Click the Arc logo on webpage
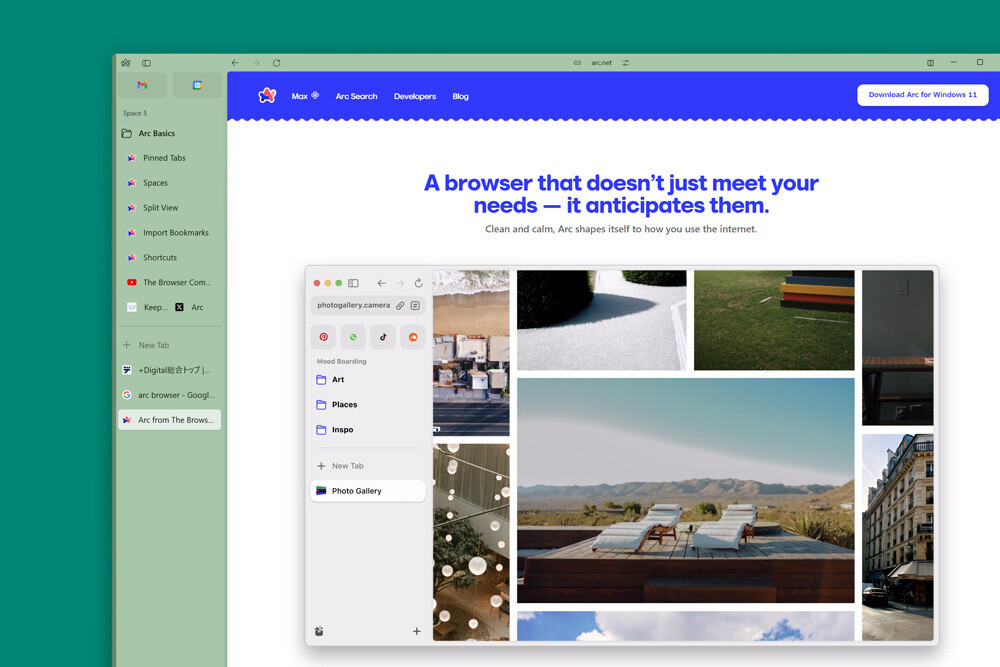This screenshot has height=667, width=1000. click(x=267, y=96)
